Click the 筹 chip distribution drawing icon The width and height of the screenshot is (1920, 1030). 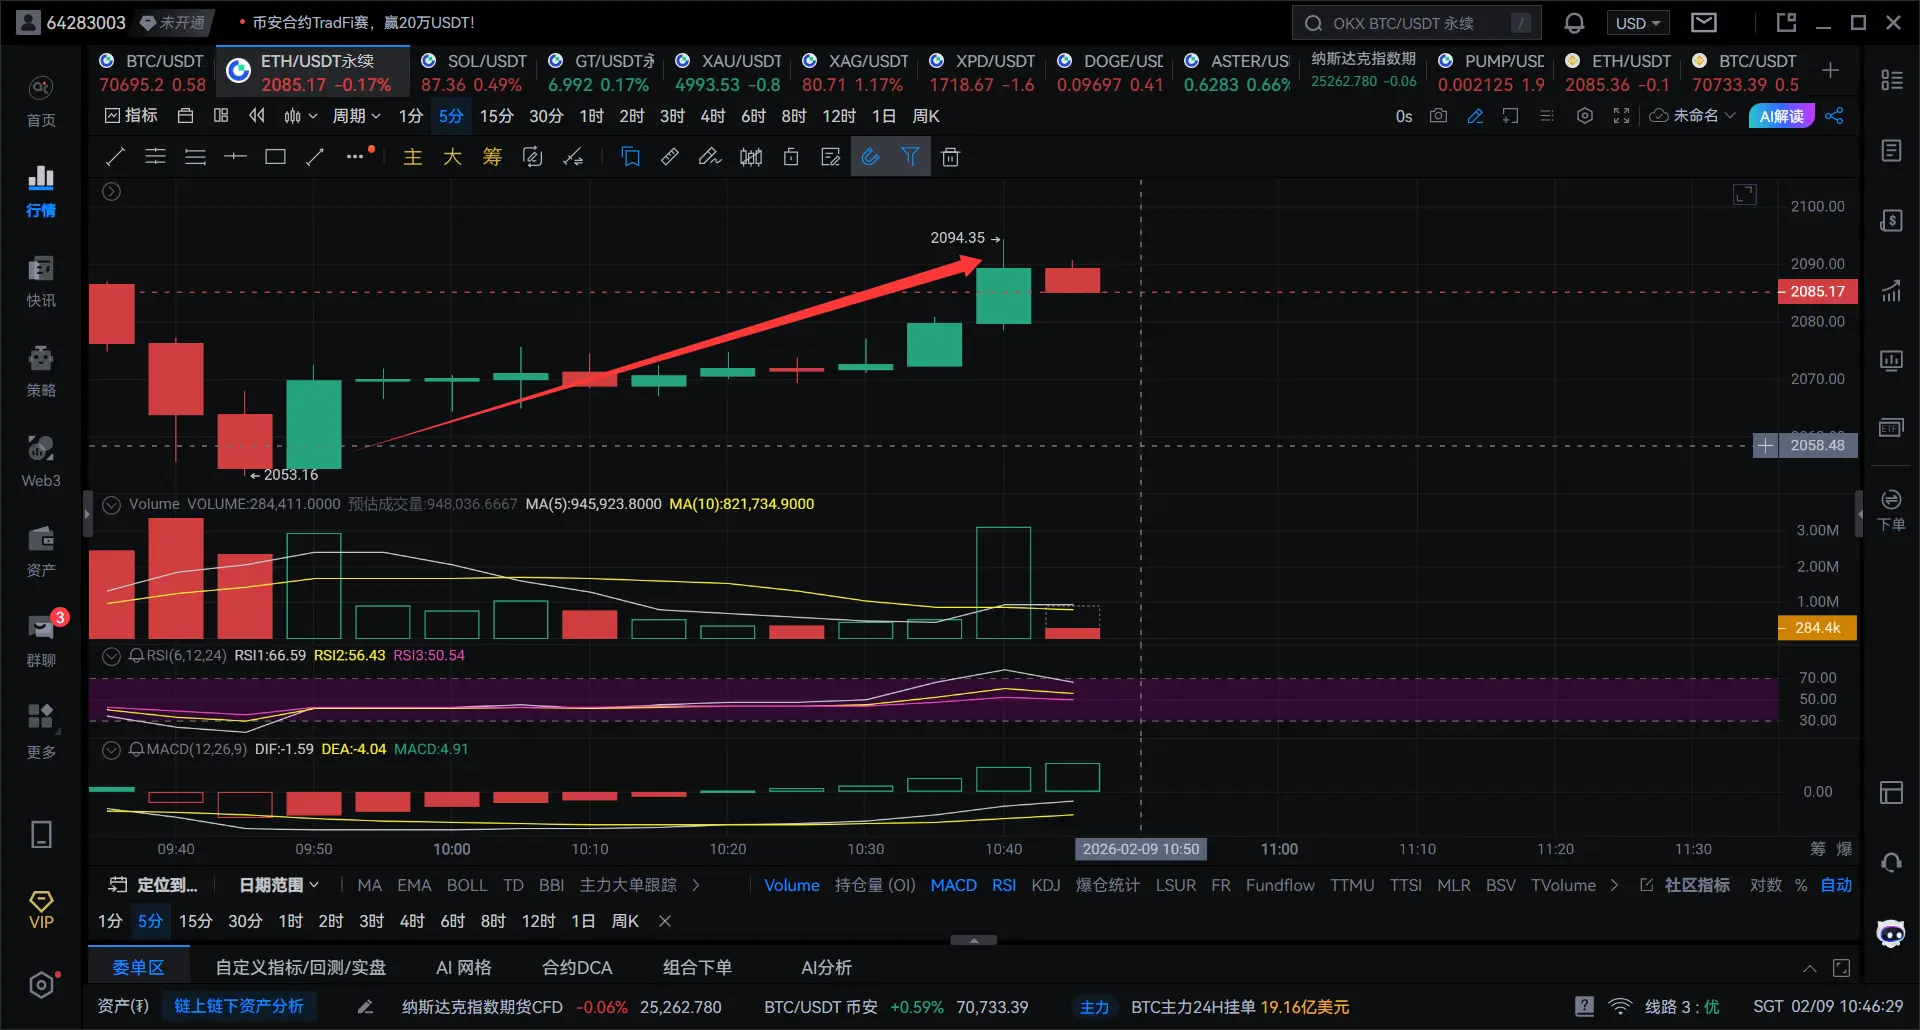pyautogui.click(x=492, y=157)
